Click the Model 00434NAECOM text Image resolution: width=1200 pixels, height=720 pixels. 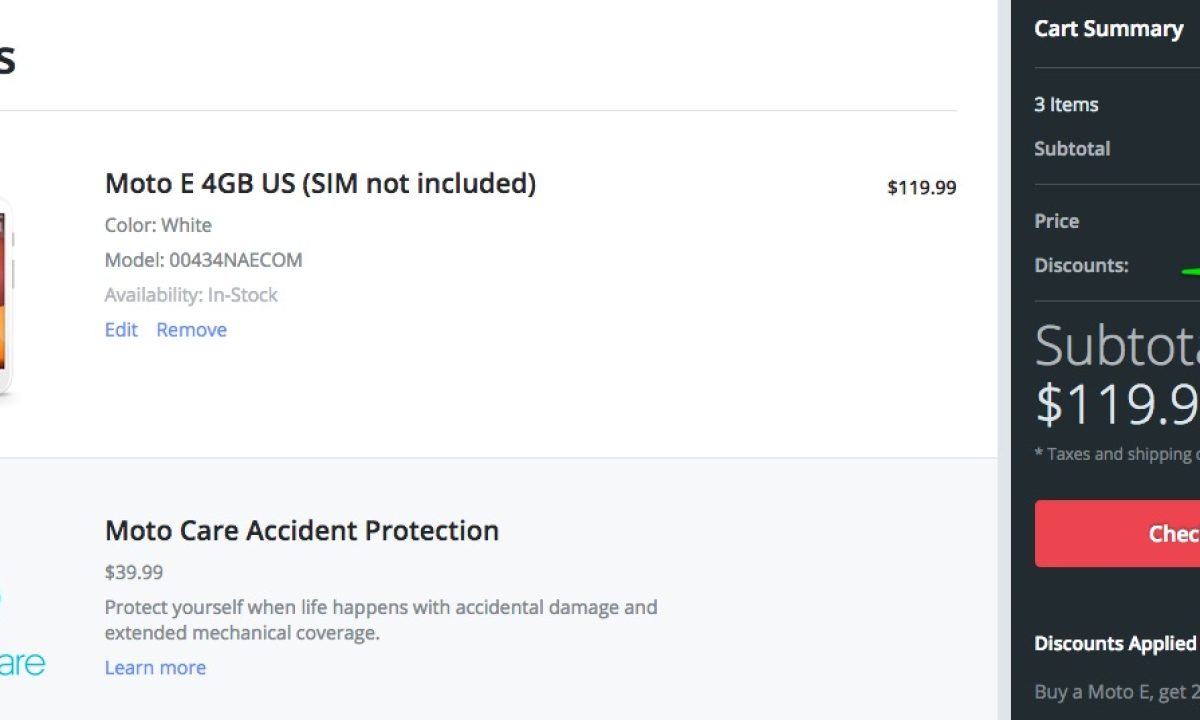[x=203, y=260]
